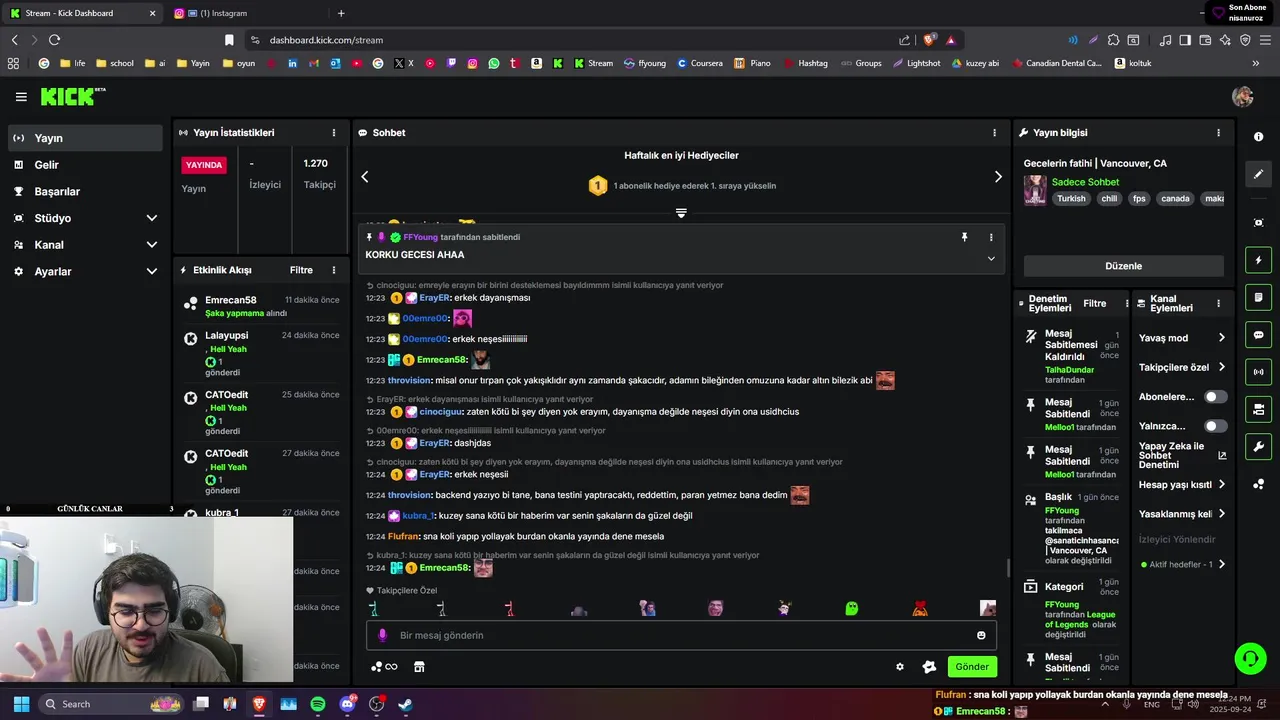This screenshot has height=720, width=1280.
Task: Click the Düzenle button
Action: pos(1123,266)
